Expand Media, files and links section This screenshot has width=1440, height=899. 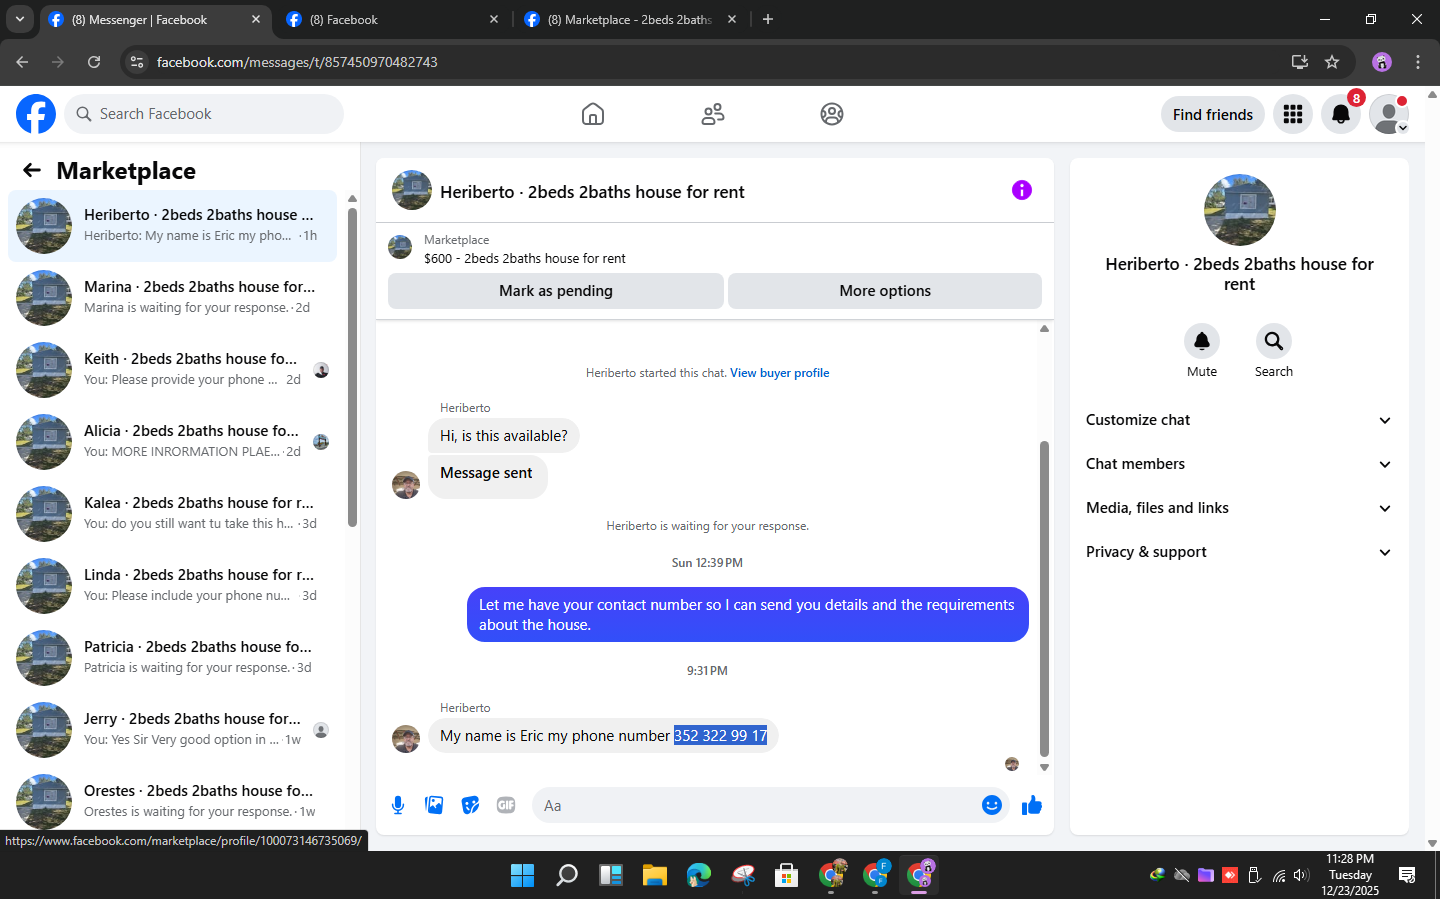point(1239,508)
